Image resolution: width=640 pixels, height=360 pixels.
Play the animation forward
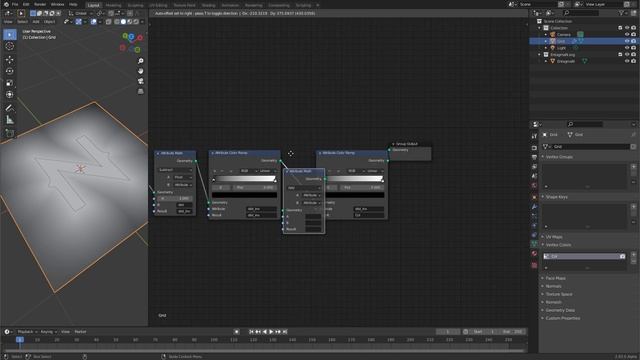coord(271,332)
